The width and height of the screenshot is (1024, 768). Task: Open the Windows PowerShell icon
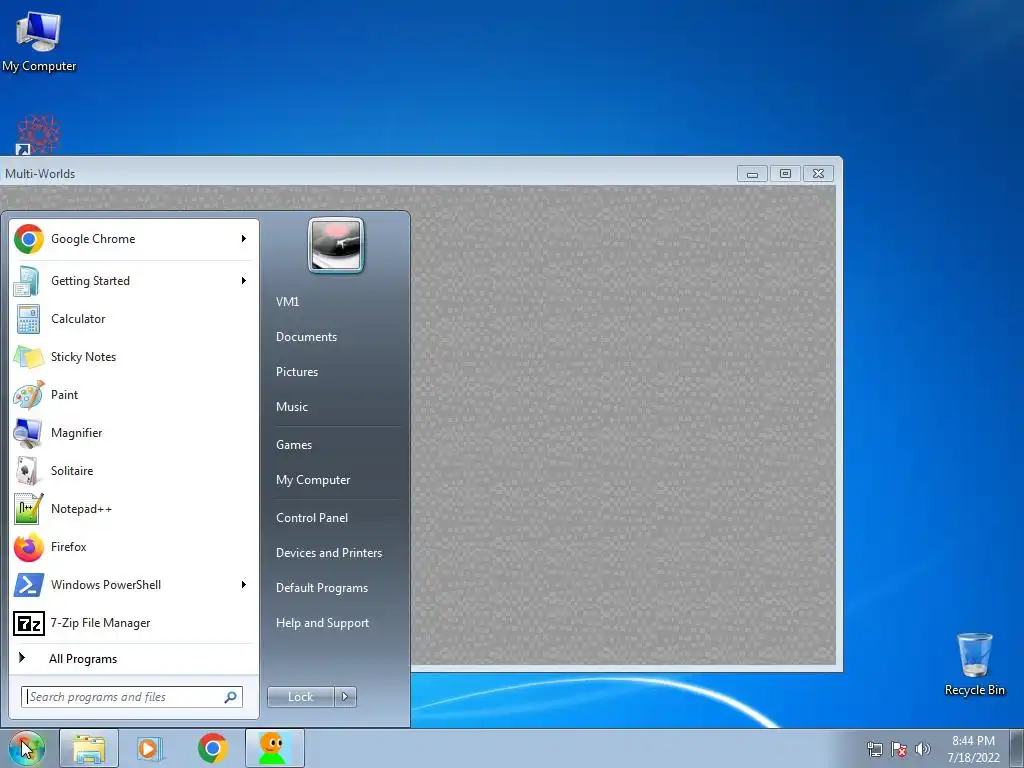pos(28,584)
